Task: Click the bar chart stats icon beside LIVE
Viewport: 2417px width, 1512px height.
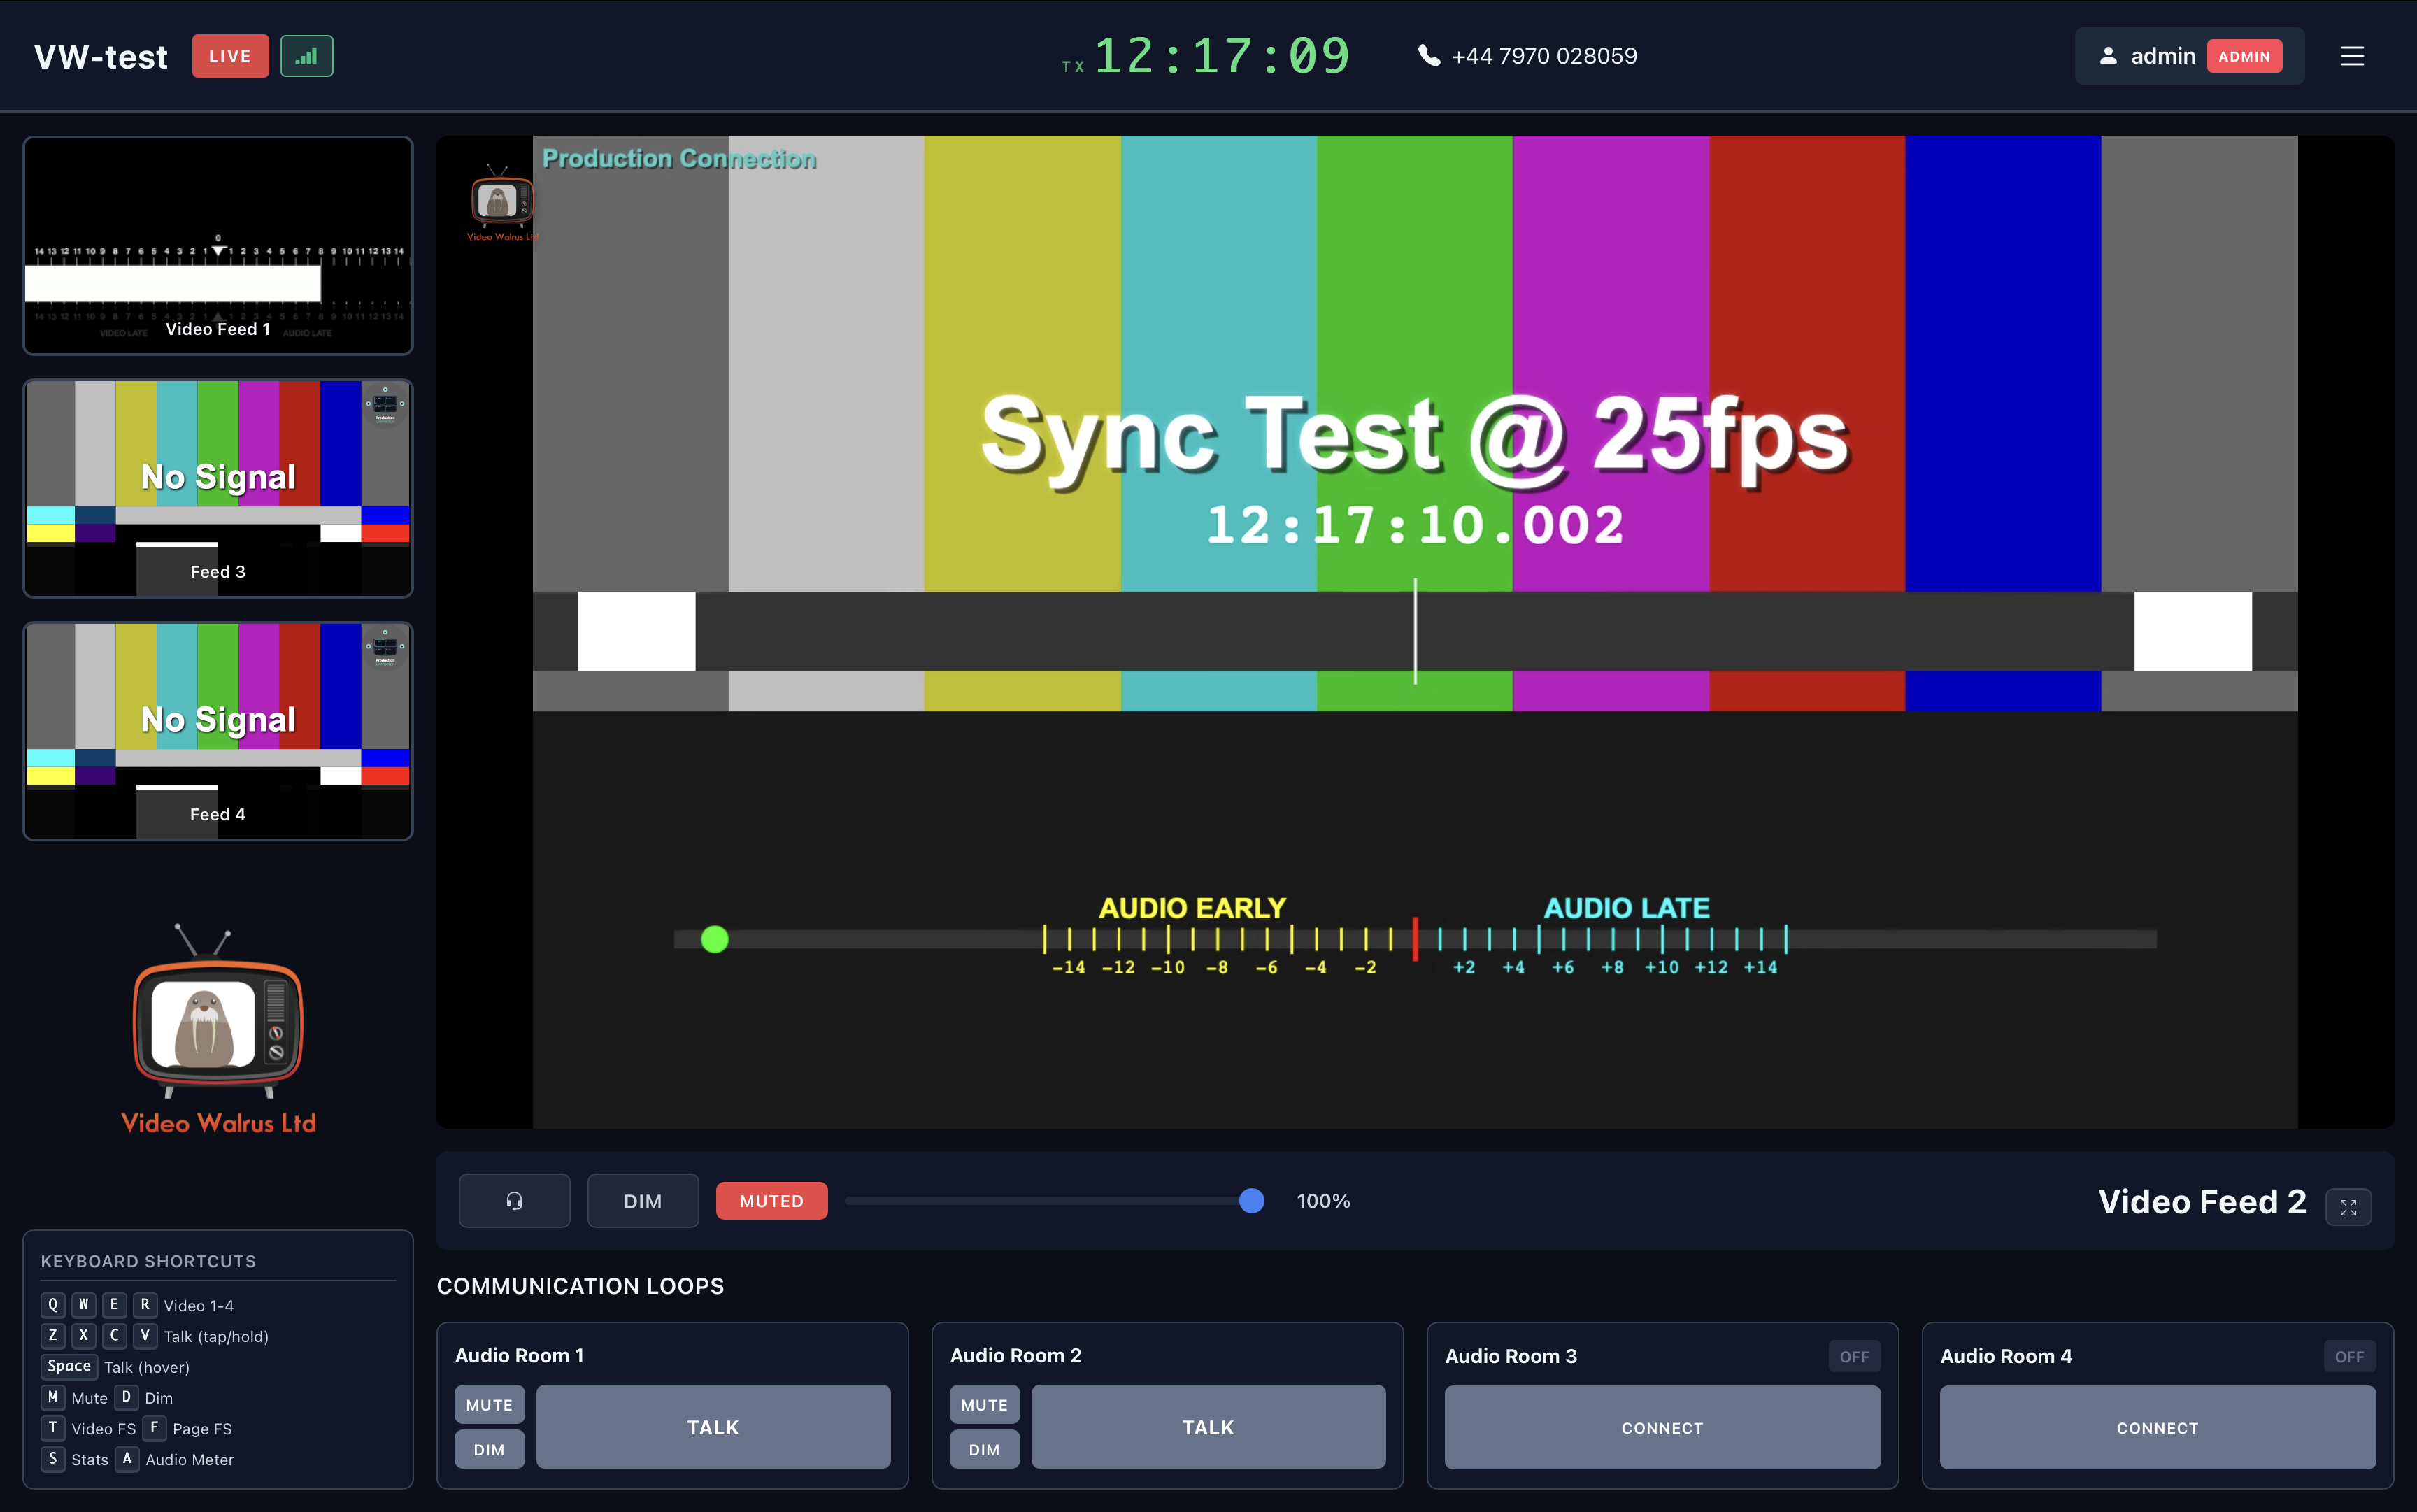Action: pos(306,55)
